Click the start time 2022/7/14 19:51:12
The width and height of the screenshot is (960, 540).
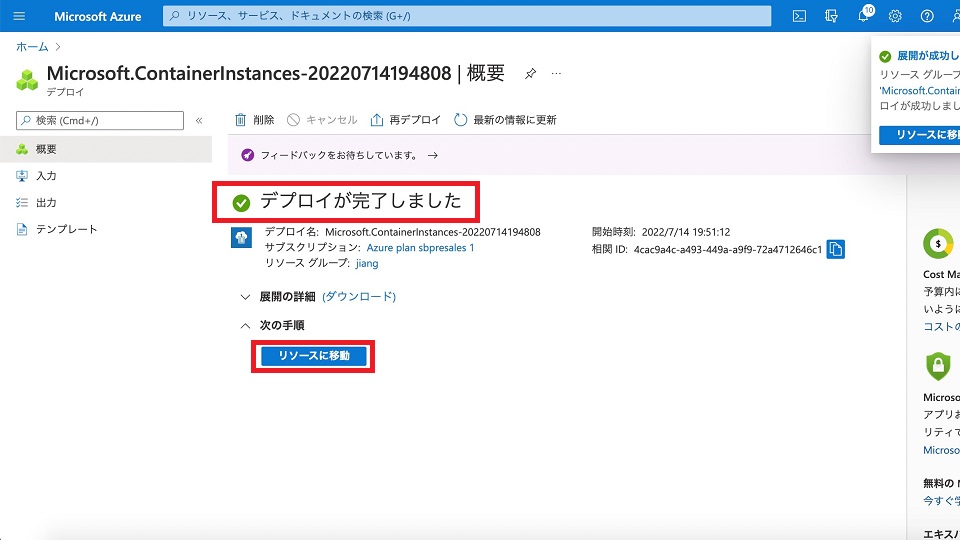click(x=686, y=232)
